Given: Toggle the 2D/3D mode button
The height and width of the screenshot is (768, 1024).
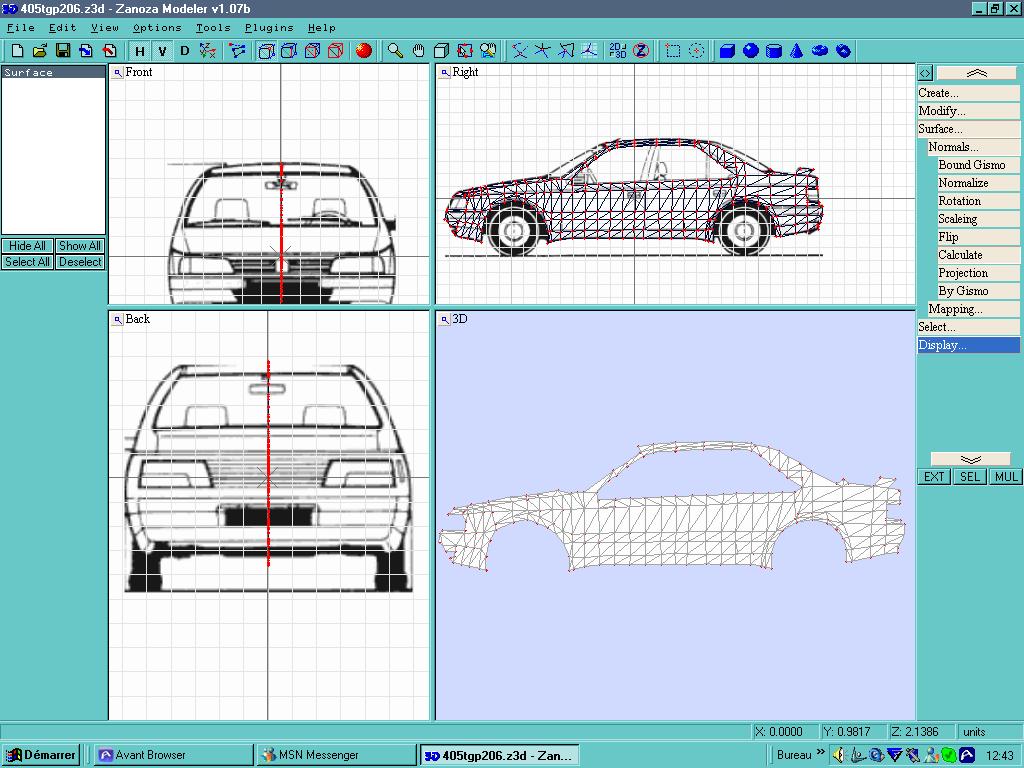Looking at the screenshot, I should [617, 51].
